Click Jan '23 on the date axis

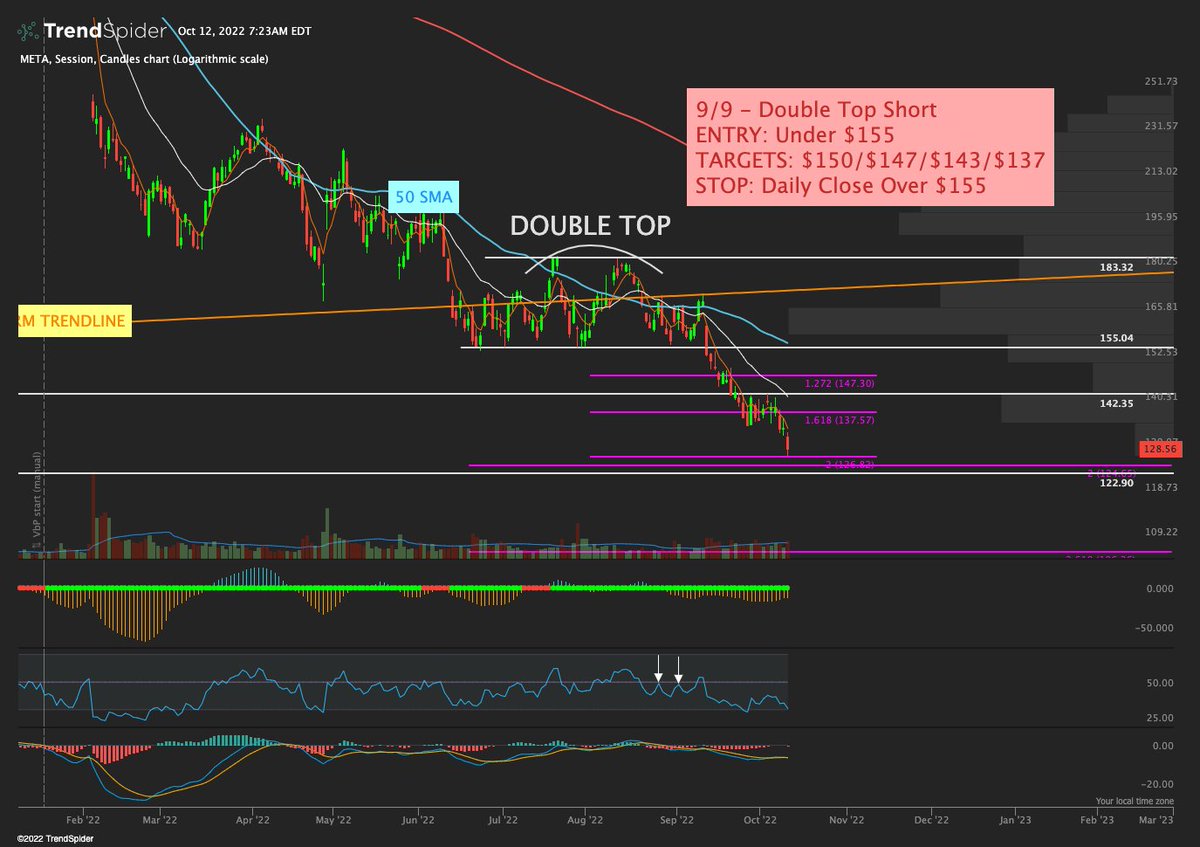tap(1015, 819)
